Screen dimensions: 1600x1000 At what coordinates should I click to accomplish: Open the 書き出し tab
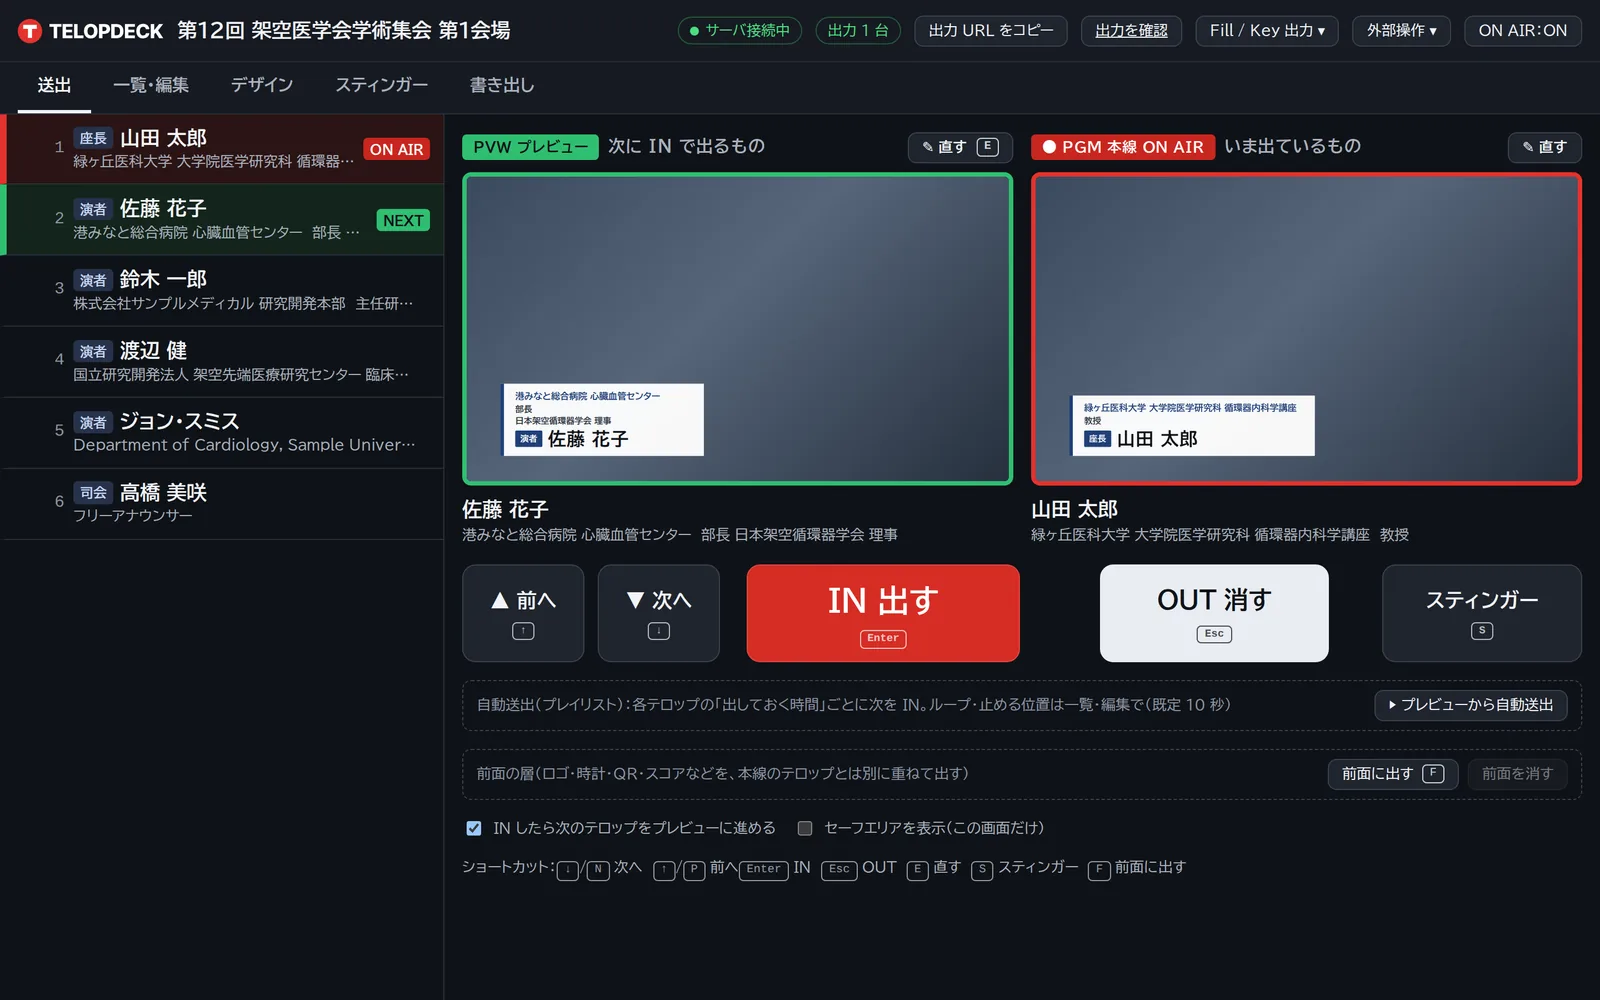point(502,86)
